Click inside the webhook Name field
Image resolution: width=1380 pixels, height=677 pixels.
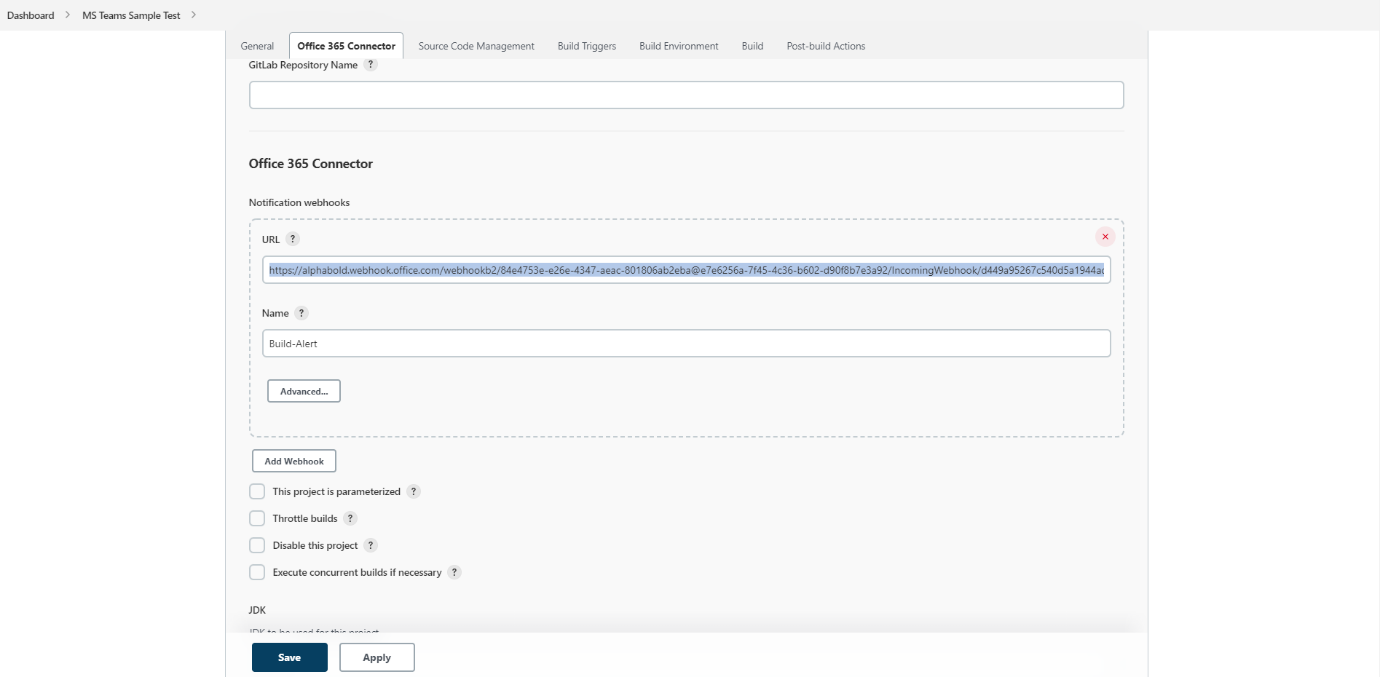[x=600, y=343]
